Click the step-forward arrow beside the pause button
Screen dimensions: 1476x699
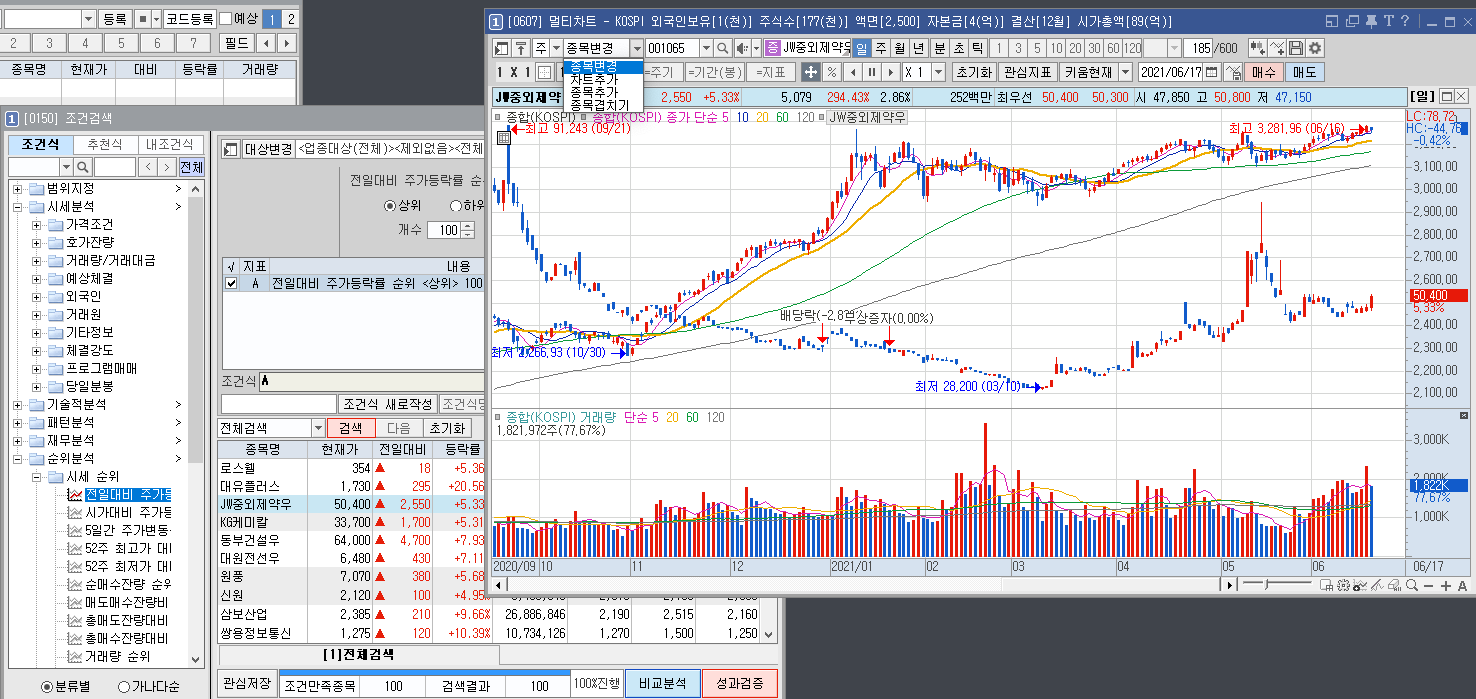(x=890, y=72)
